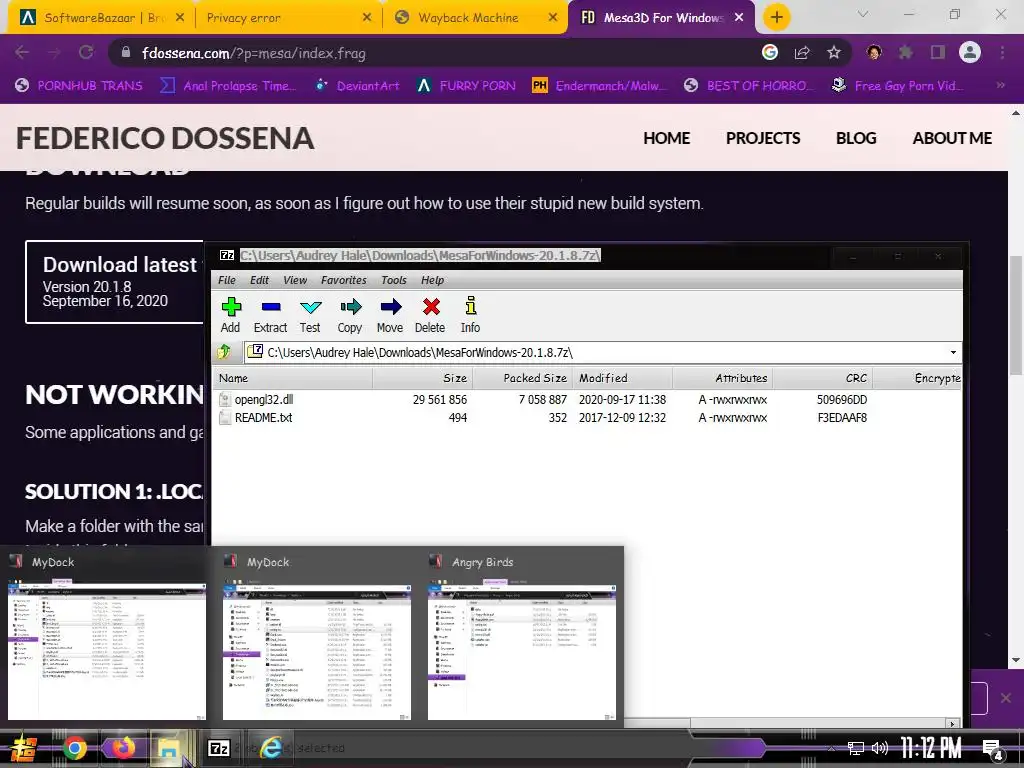
Task: Bookmark this page with star icon
Action: pyautogui.click(x=834, y=53)
